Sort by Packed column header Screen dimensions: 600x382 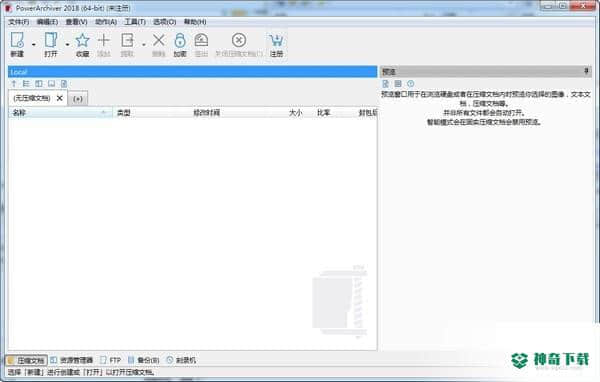click(367, 113)
